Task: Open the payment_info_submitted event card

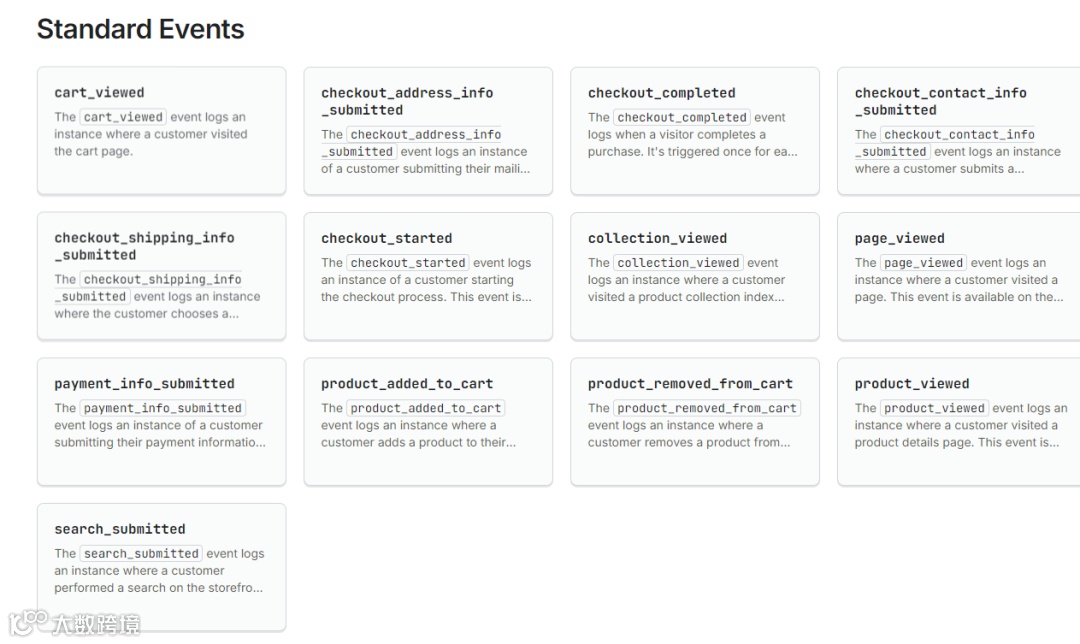Action: 161,420
